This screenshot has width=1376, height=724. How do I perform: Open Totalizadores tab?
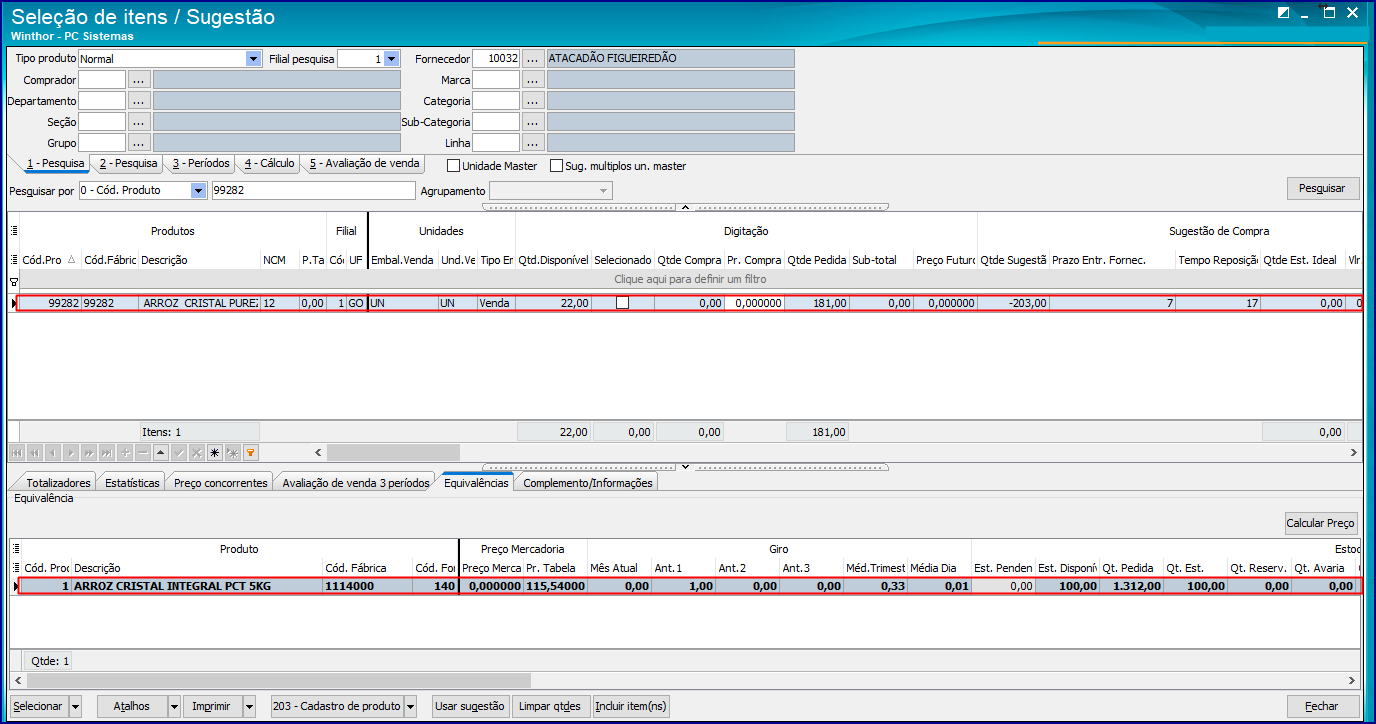pos(58,483)
